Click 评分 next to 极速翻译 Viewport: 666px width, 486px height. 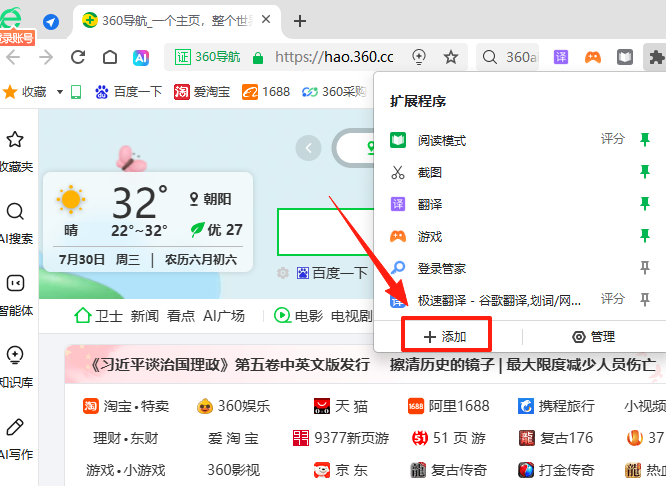(x=612, y=299)
